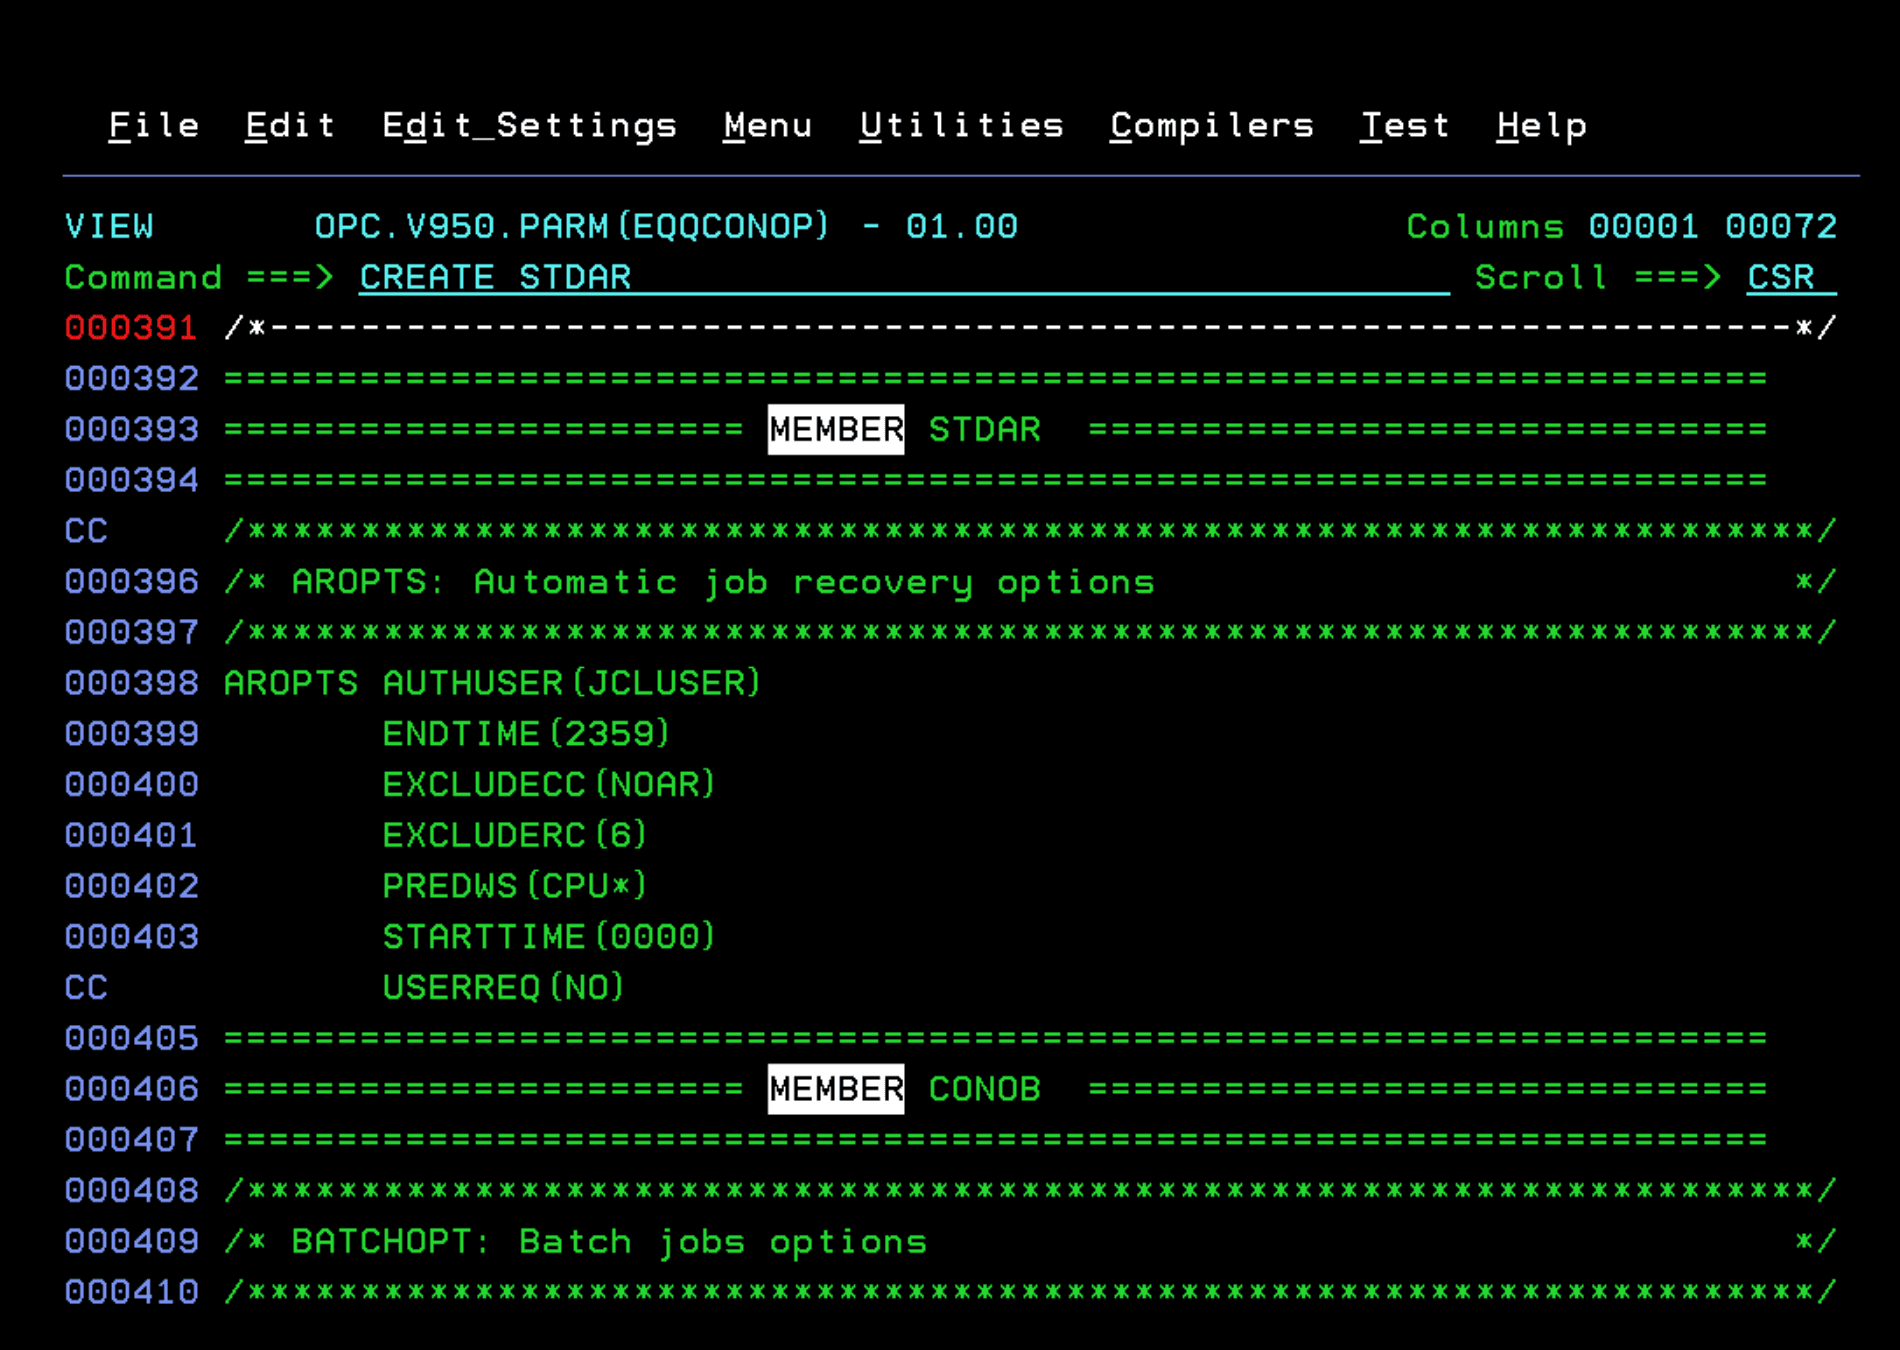The image size is (1900, 1350).
Task: Click the Scroll field showing CSR
Action: (x=1784, y=277)
